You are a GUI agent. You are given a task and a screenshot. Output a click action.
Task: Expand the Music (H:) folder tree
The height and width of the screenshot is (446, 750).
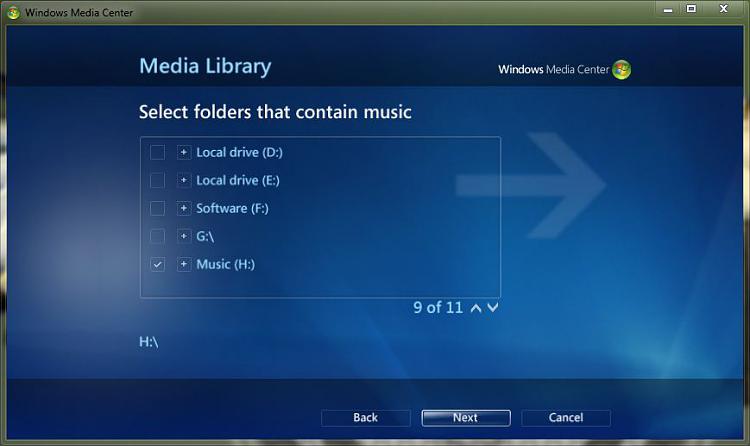(x=184, y=265)
